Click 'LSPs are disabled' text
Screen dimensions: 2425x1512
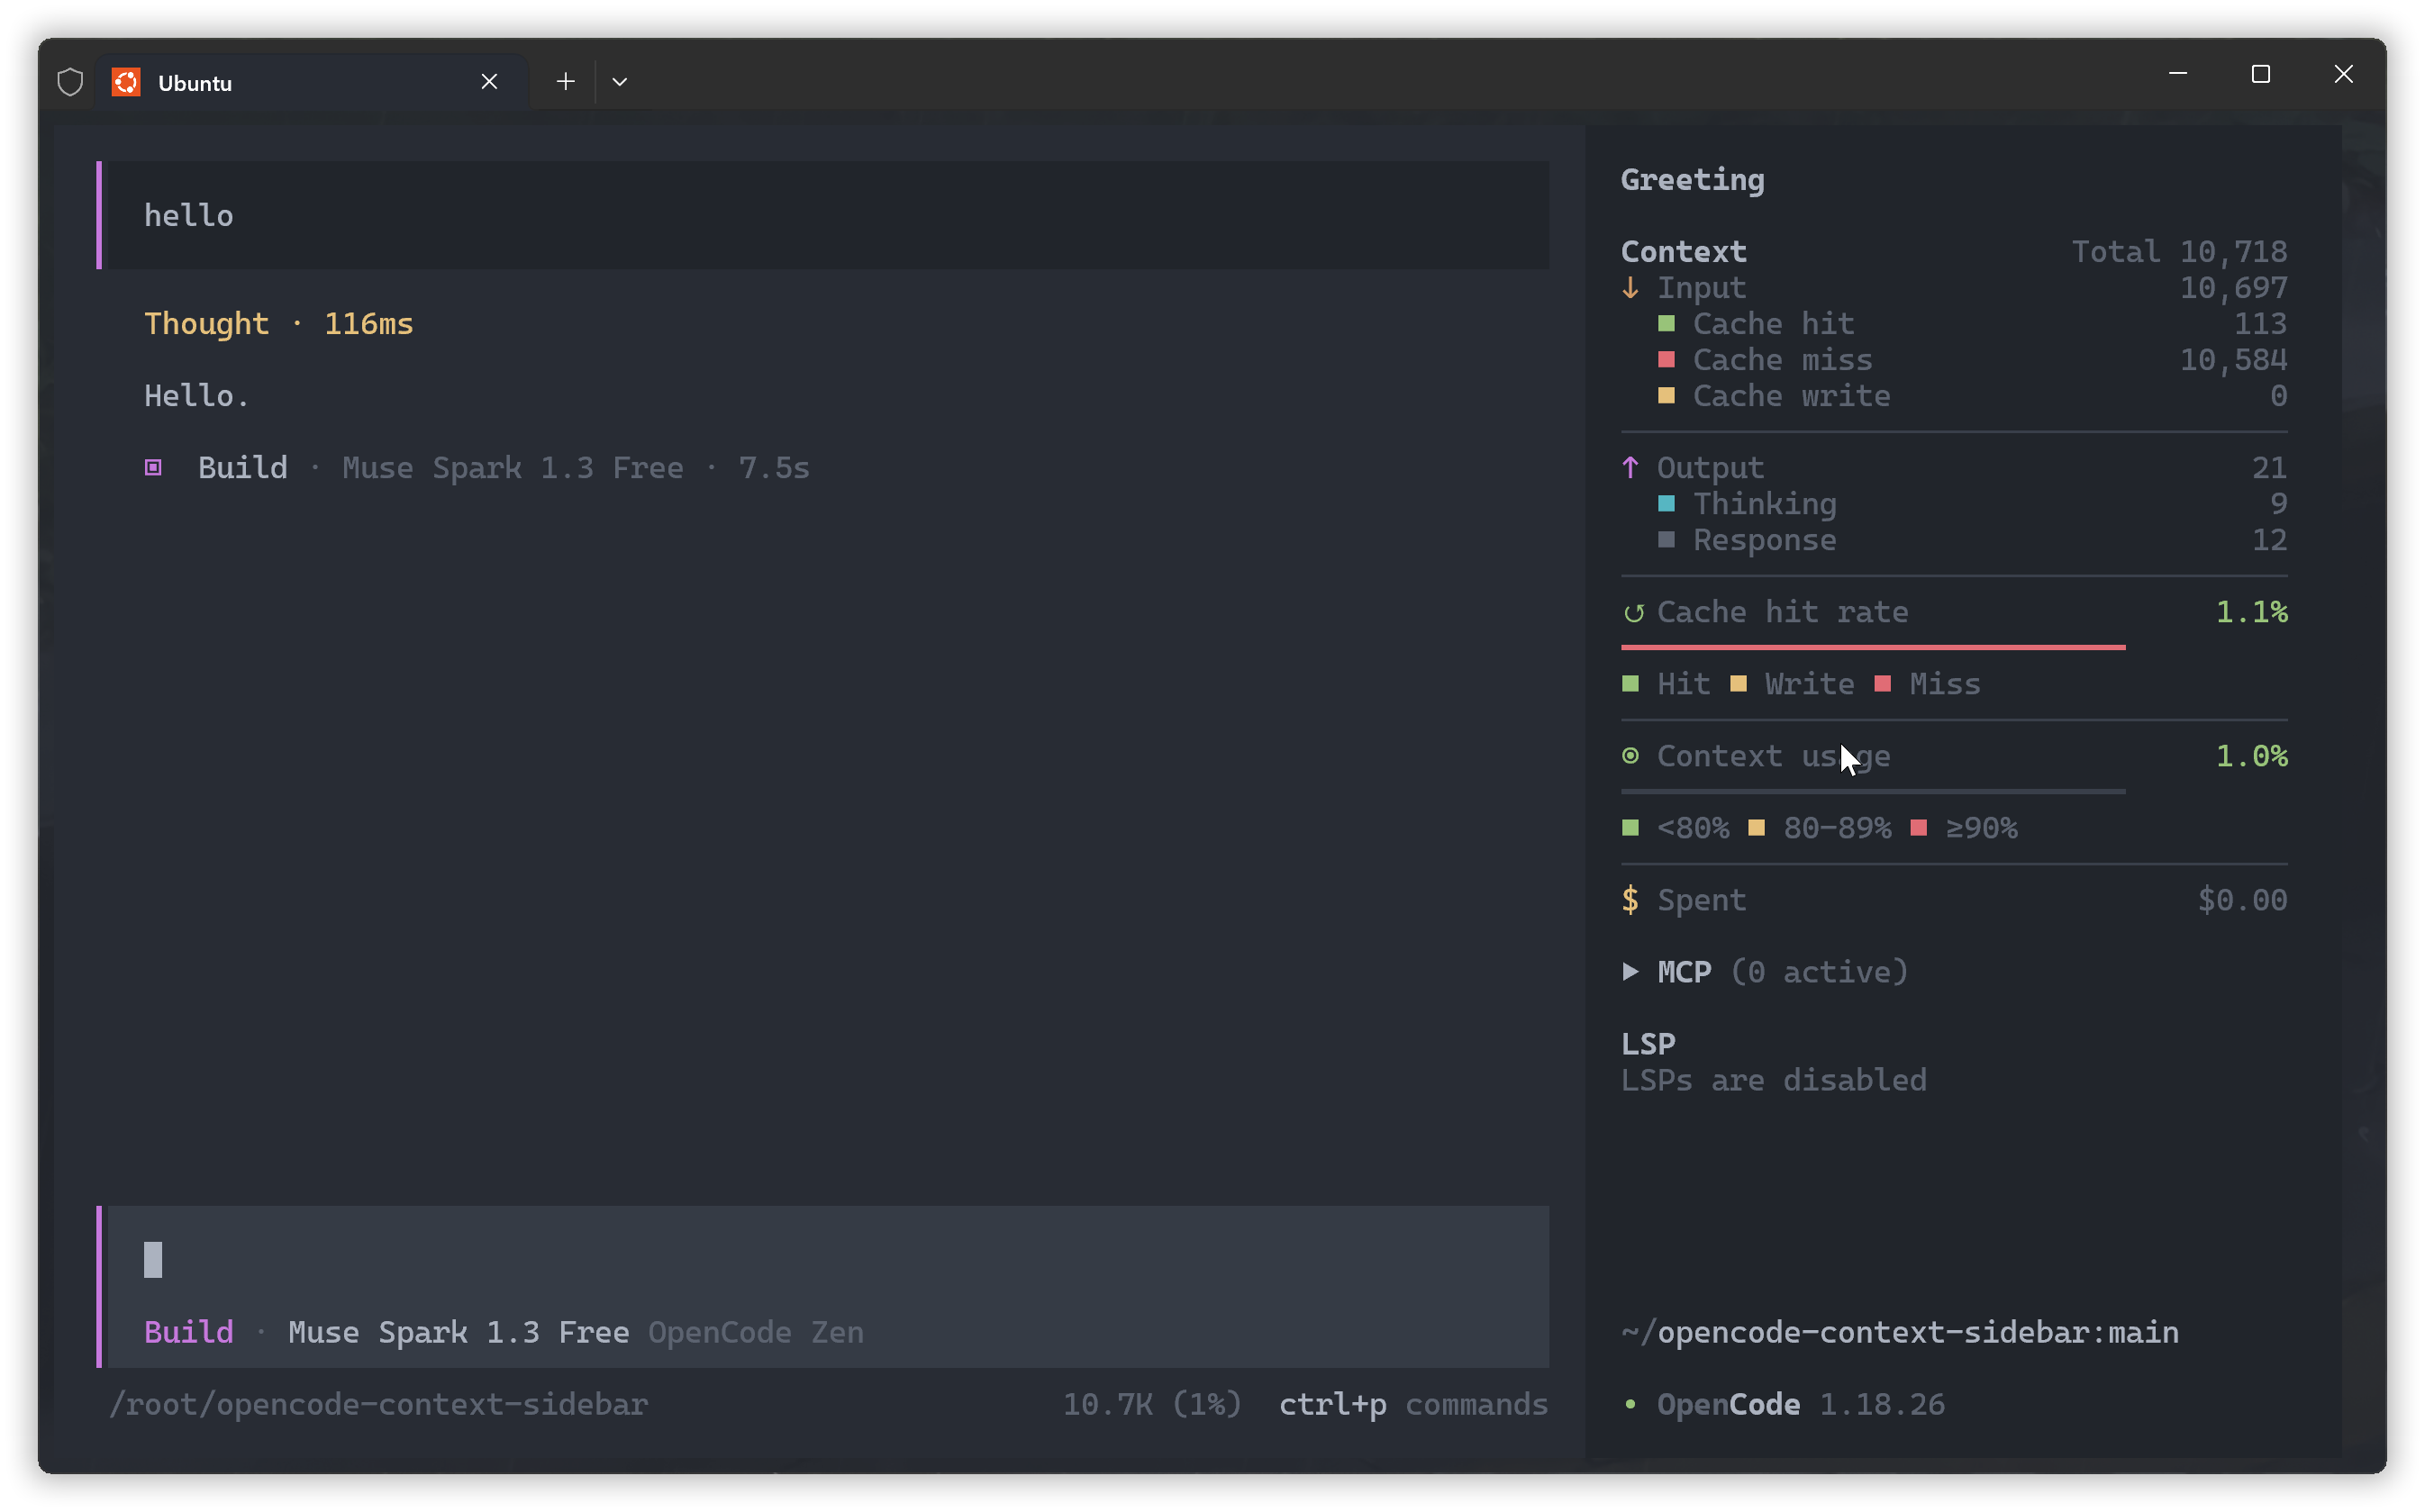point(1774,1080)
